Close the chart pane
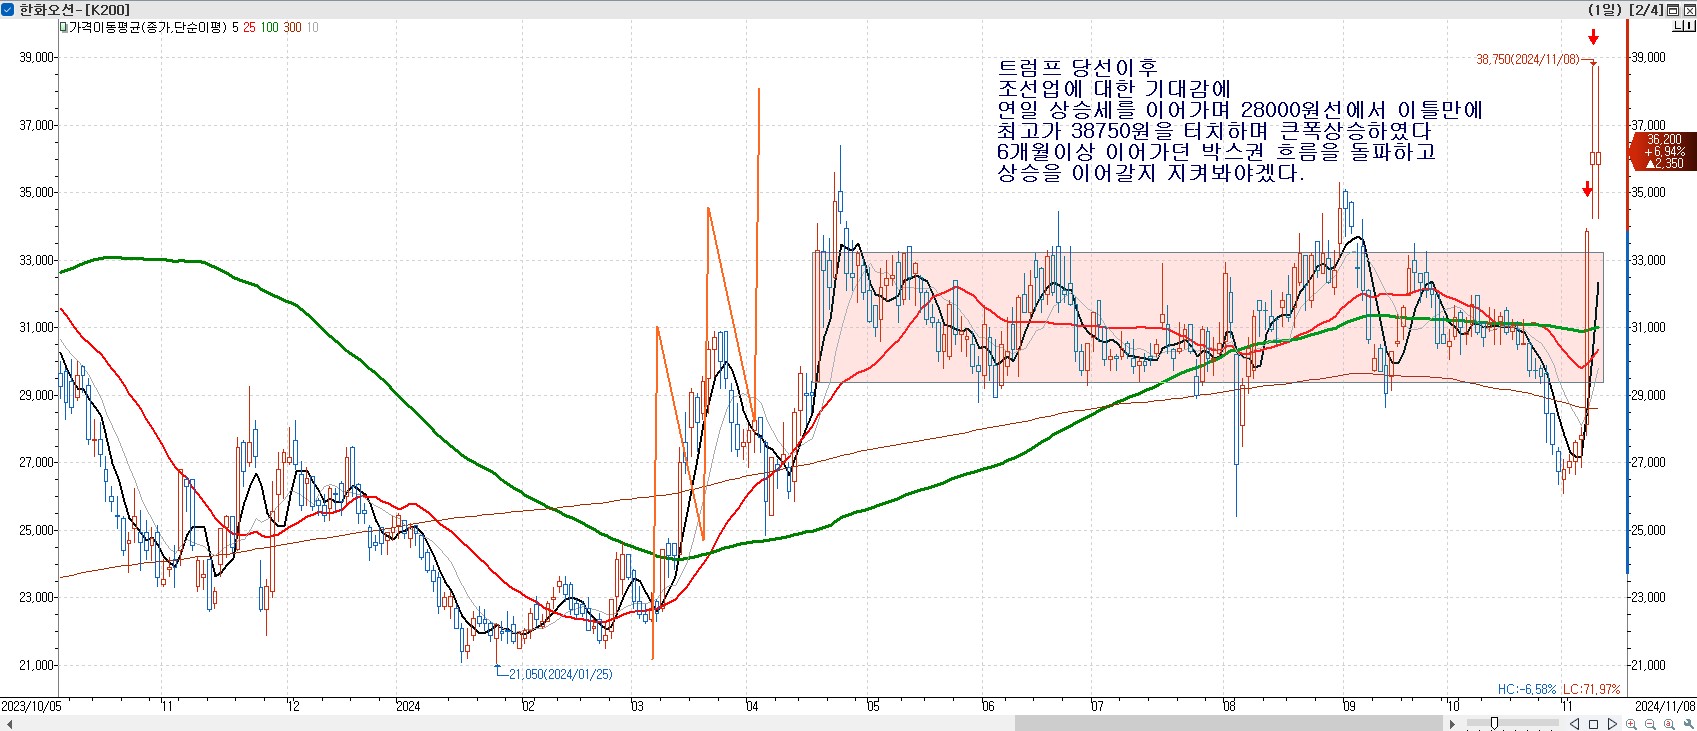This screenshot has width=1697, height=731. 1689,10
